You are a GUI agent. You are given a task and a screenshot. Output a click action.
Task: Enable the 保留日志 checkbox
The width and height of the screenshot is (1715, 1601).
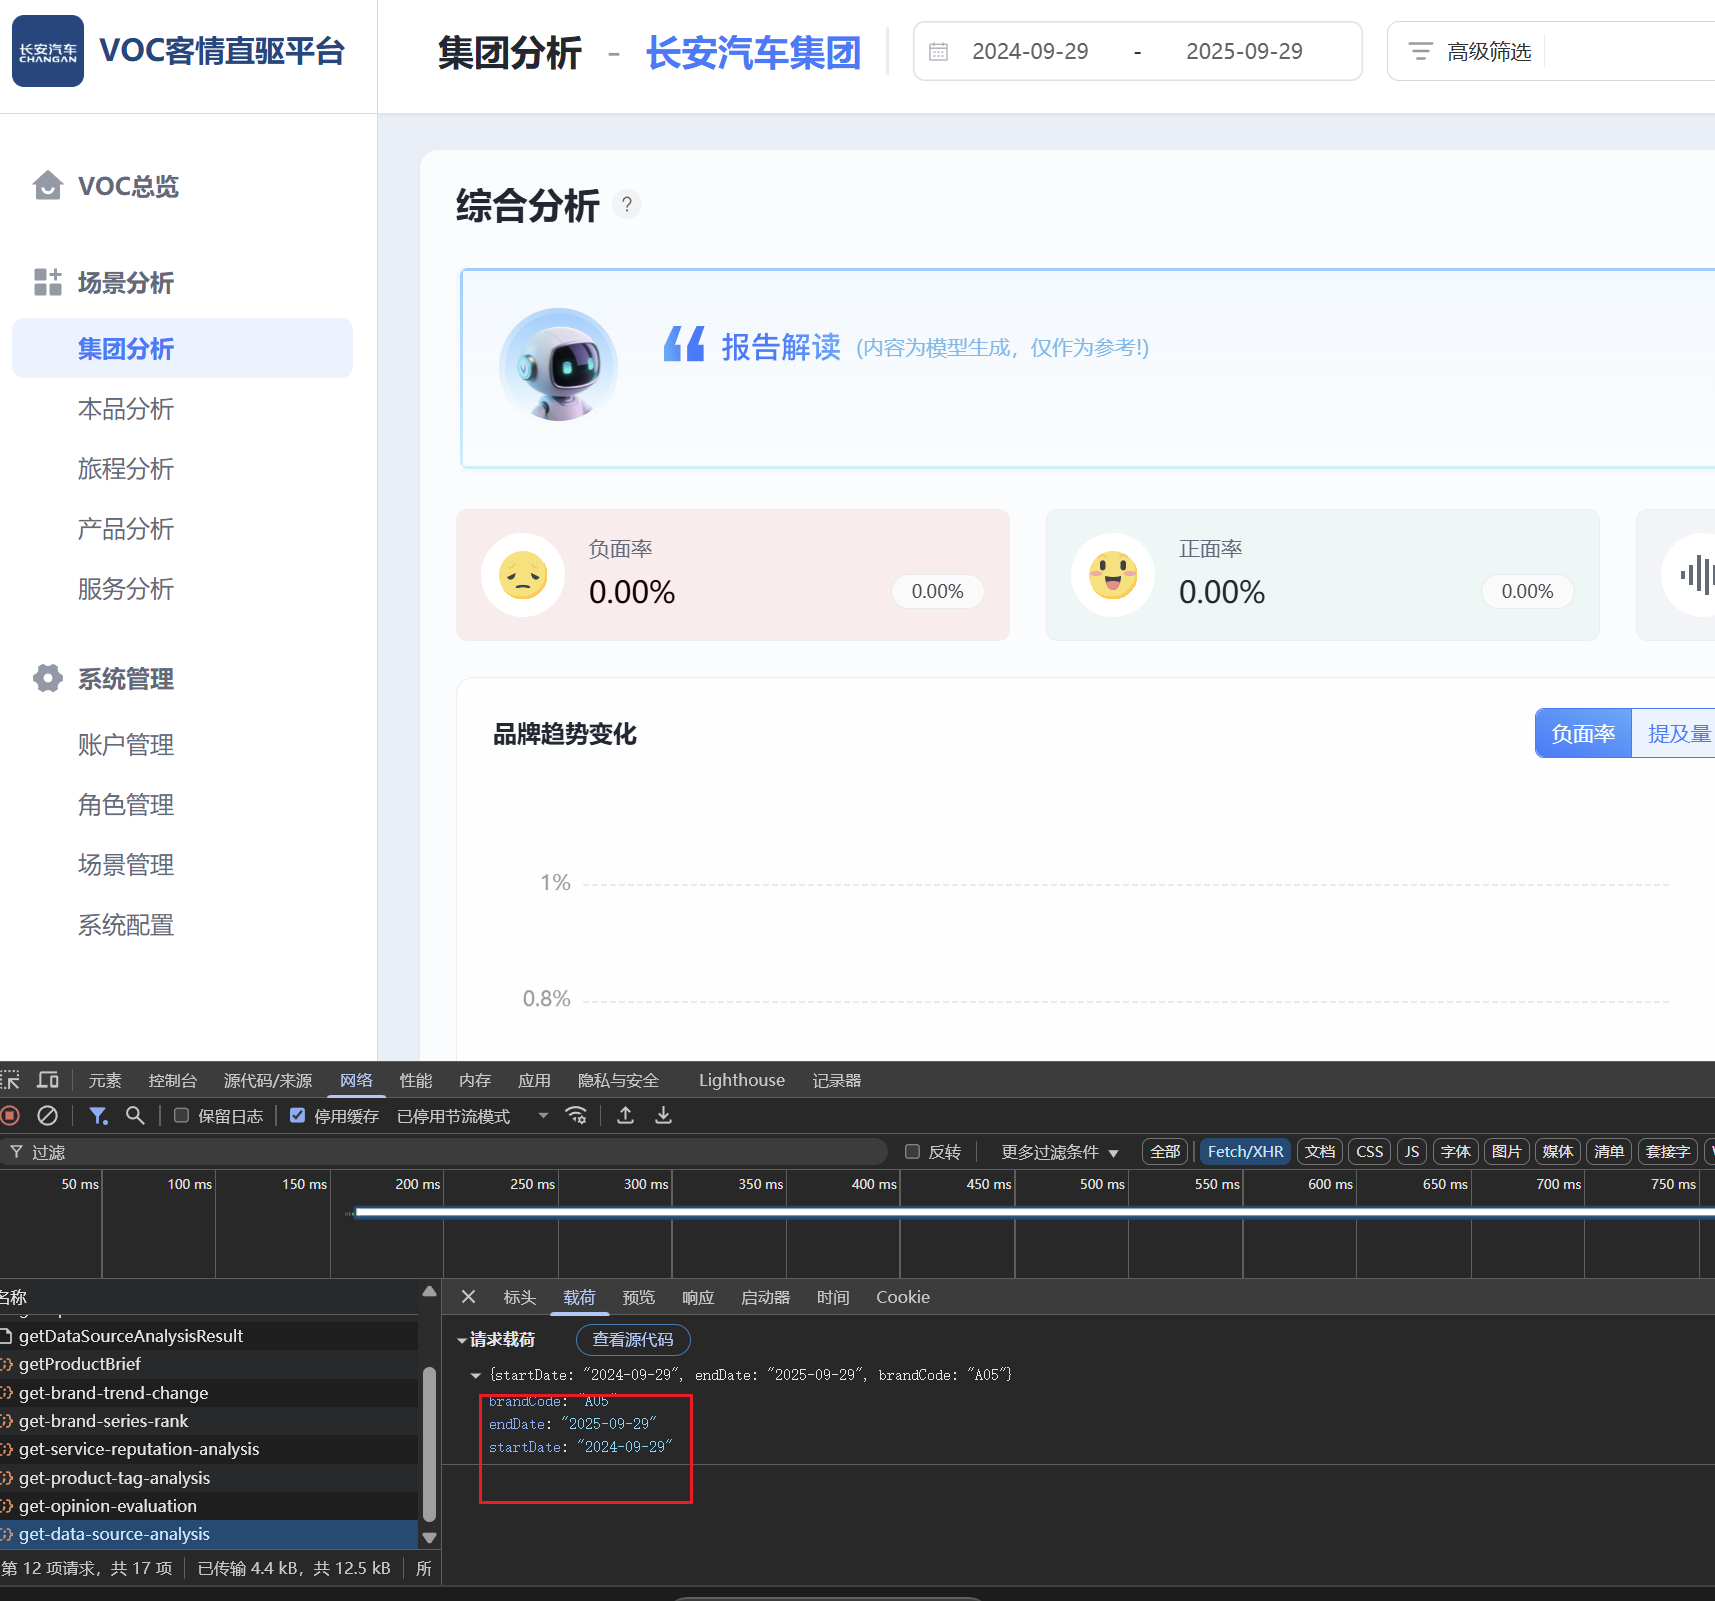point(182,1115)
